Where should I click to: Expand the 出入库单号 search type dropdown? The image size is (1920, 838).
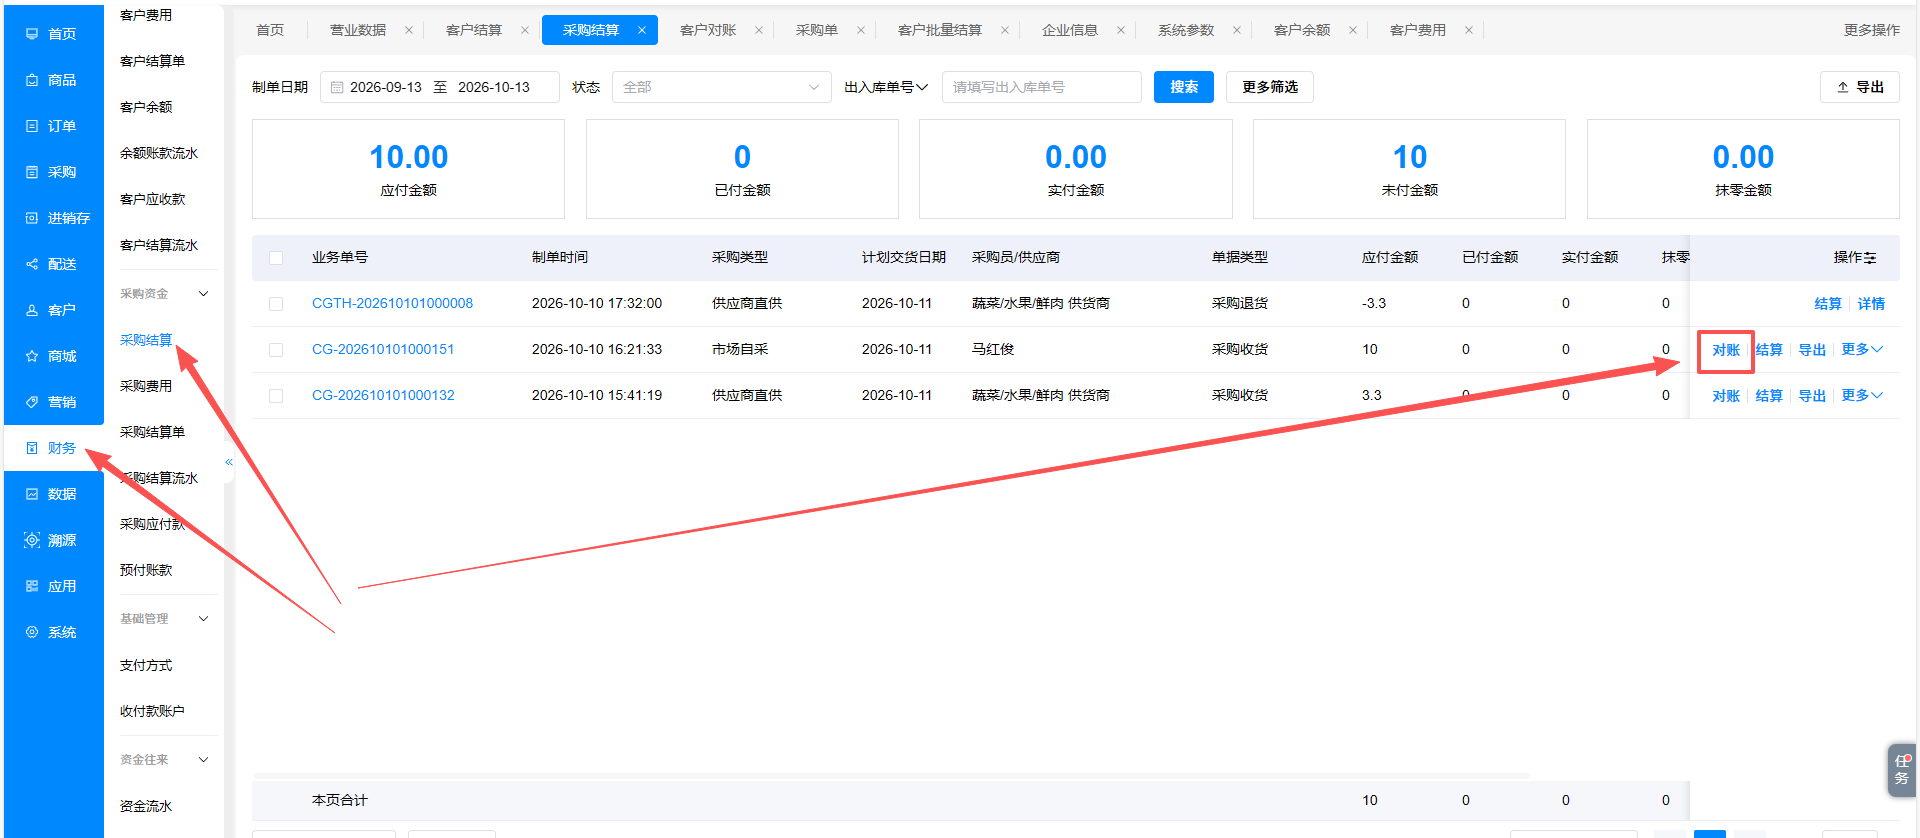tap(886, 87)
